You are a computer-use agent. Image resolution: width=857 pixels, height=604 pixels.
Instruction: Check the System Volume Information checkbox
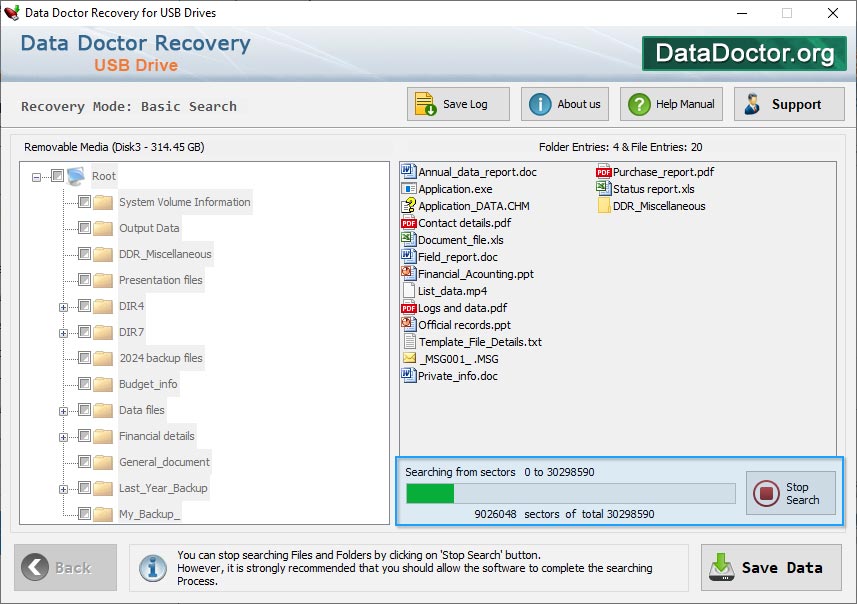click(84, 201)
